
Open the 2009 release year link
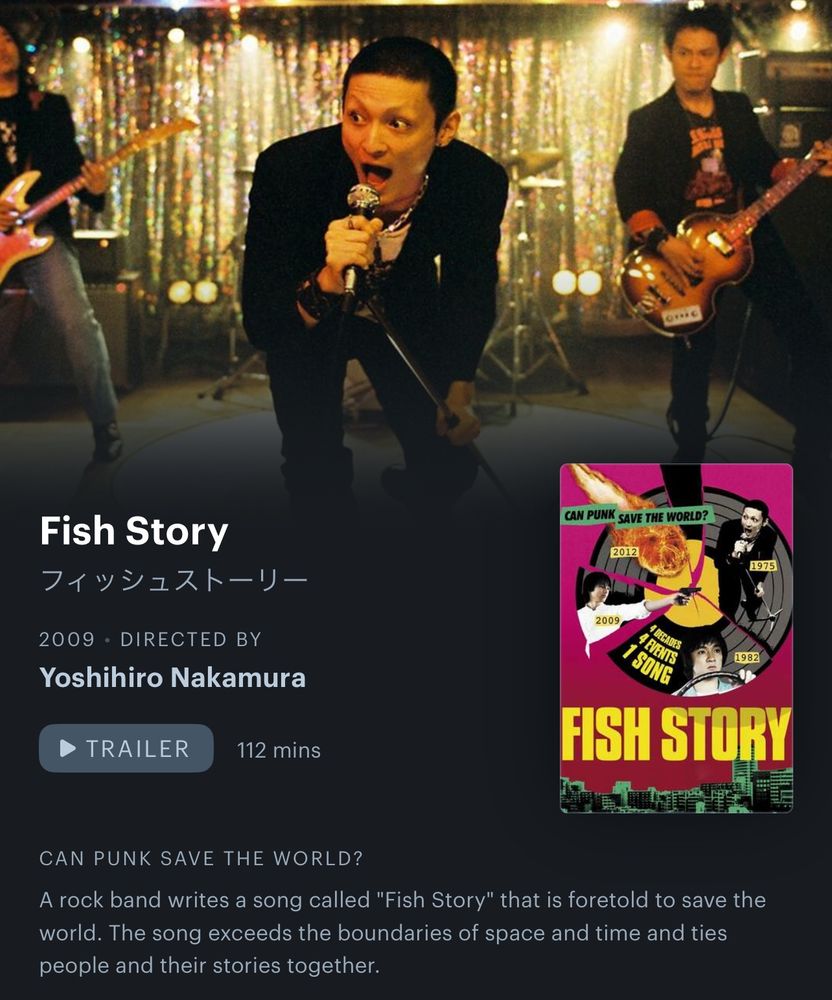[x=67, y=639]
